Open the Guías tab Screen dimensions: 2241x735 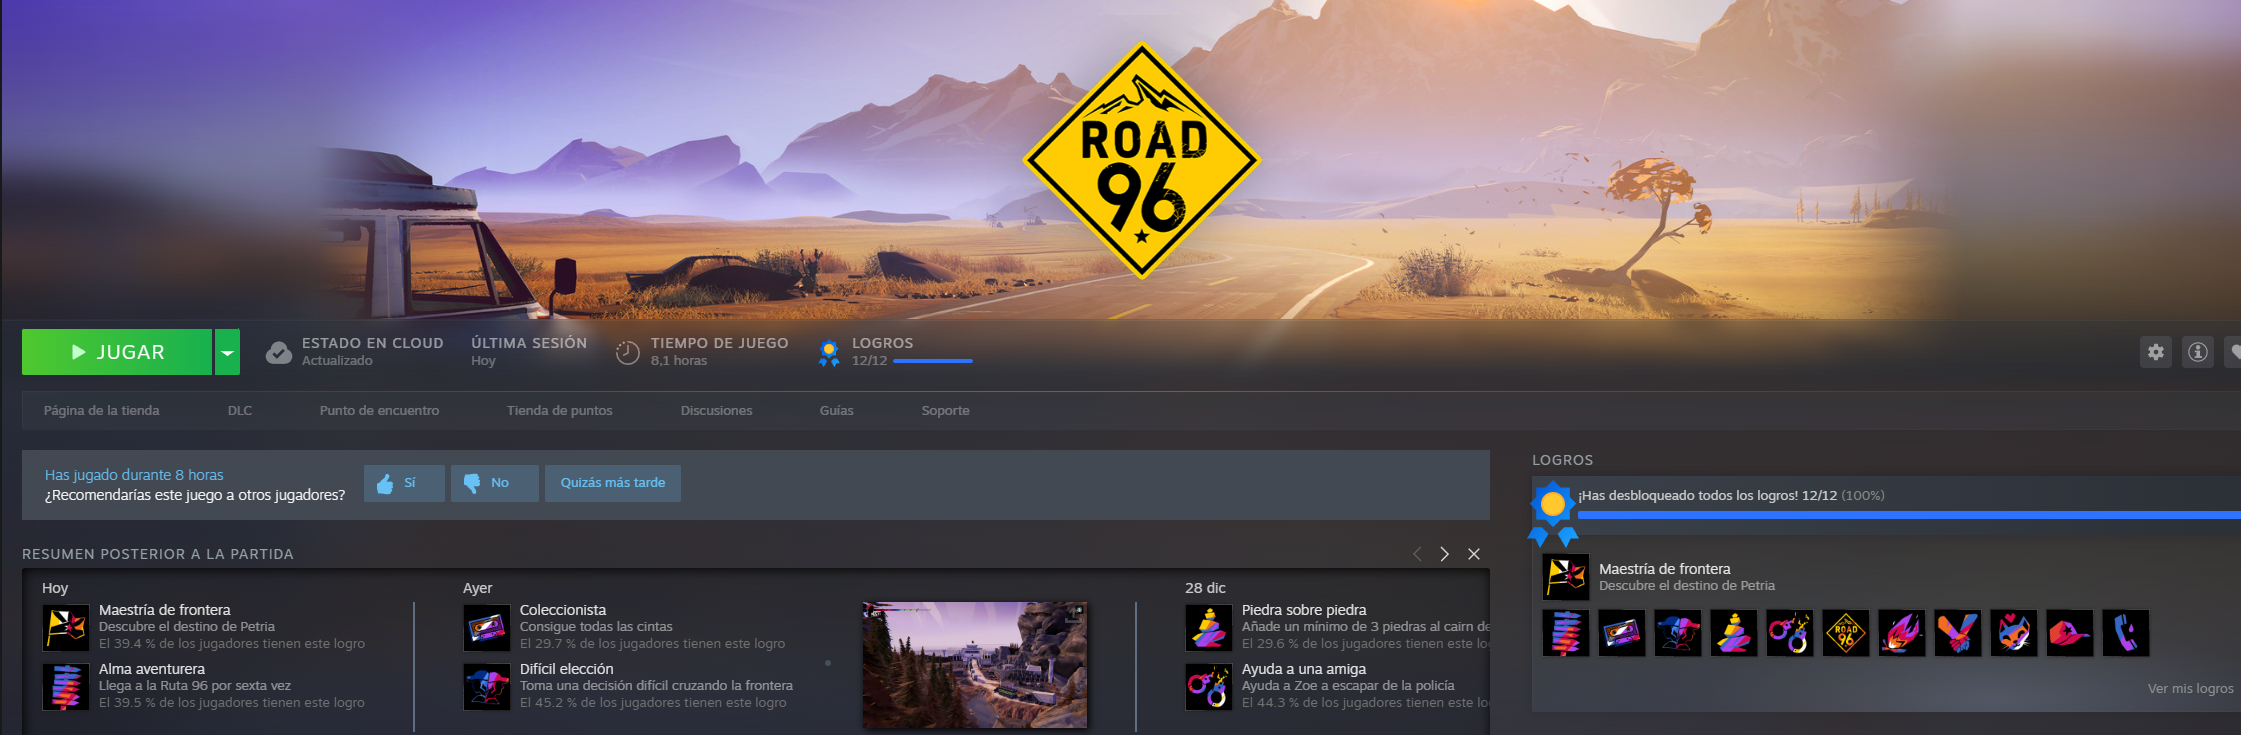837,411
